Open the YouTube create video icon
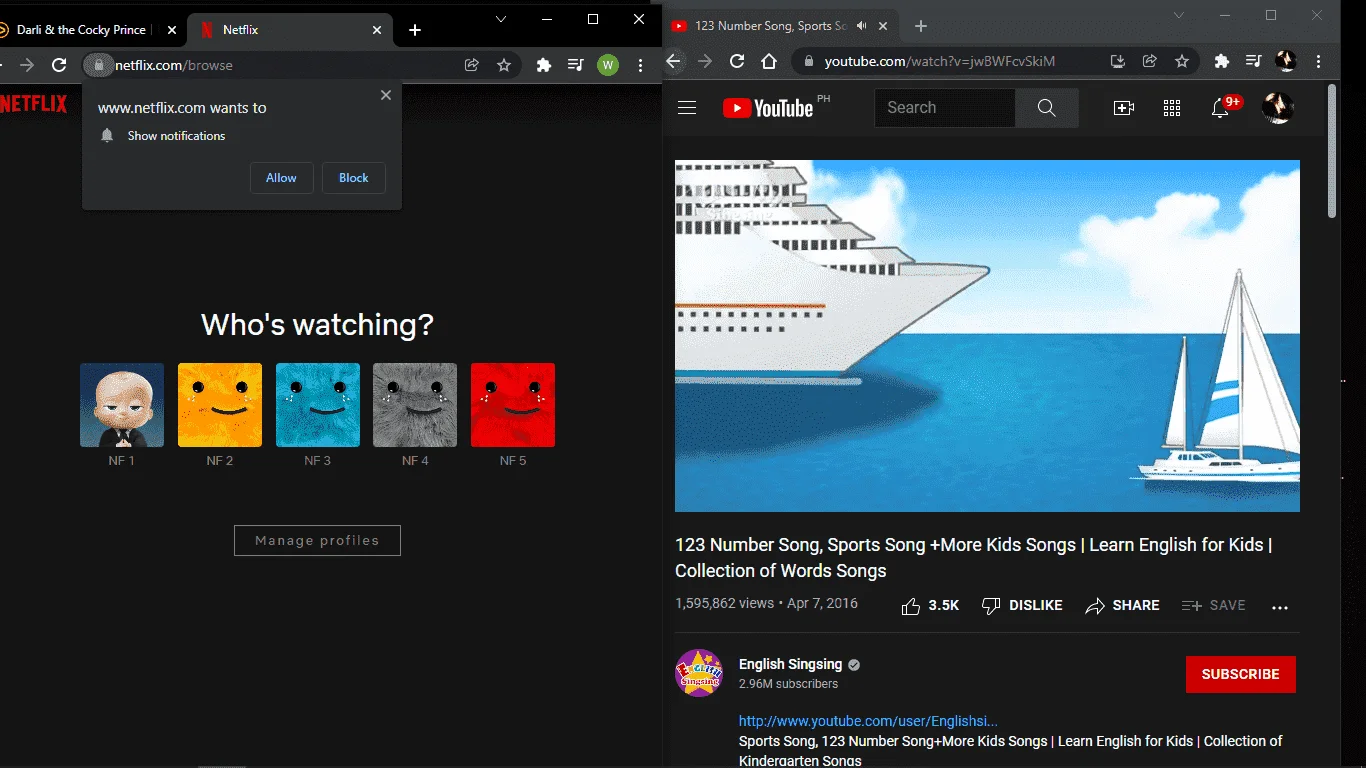The height and width of the screenshot is (768, 1366). (1124, 108)
